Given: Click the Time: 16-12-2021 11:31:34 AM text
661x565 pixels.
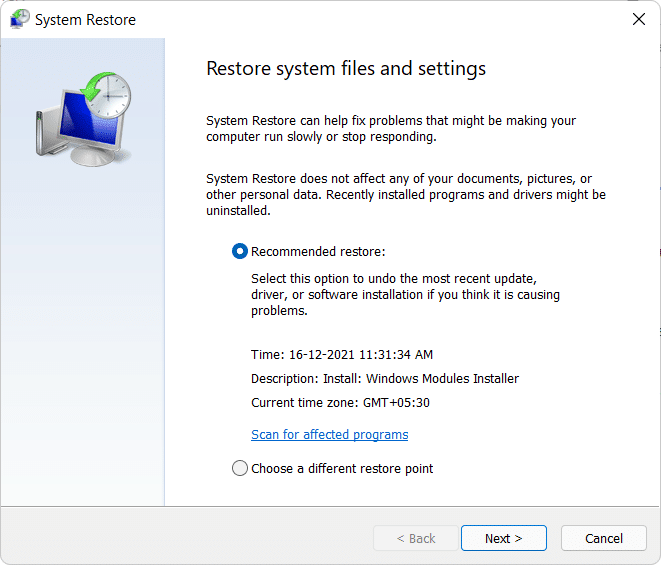Looking at the screenshot, I should [x=342, y=354].
